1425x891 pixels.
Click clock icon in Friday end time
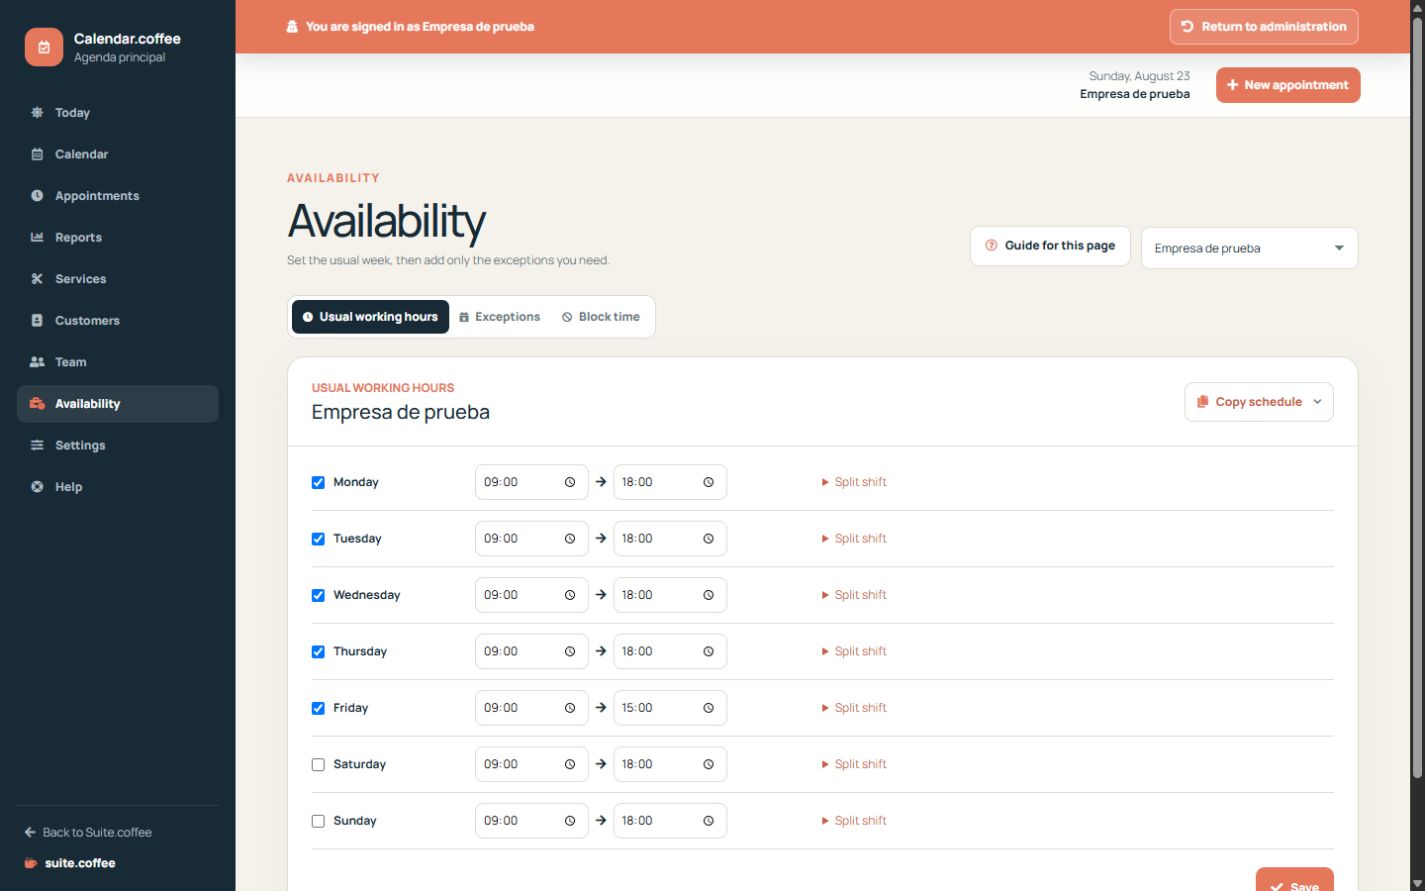(x=708, y=708)
